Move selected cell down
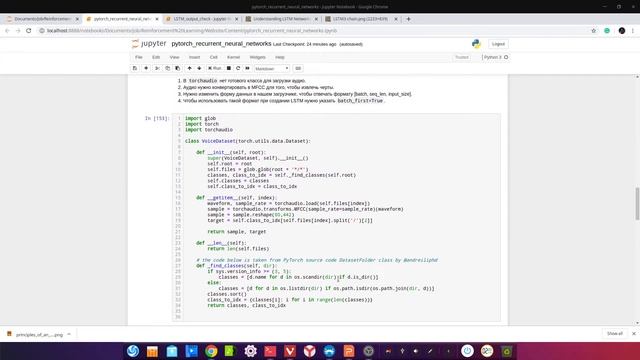 [199, 68]
